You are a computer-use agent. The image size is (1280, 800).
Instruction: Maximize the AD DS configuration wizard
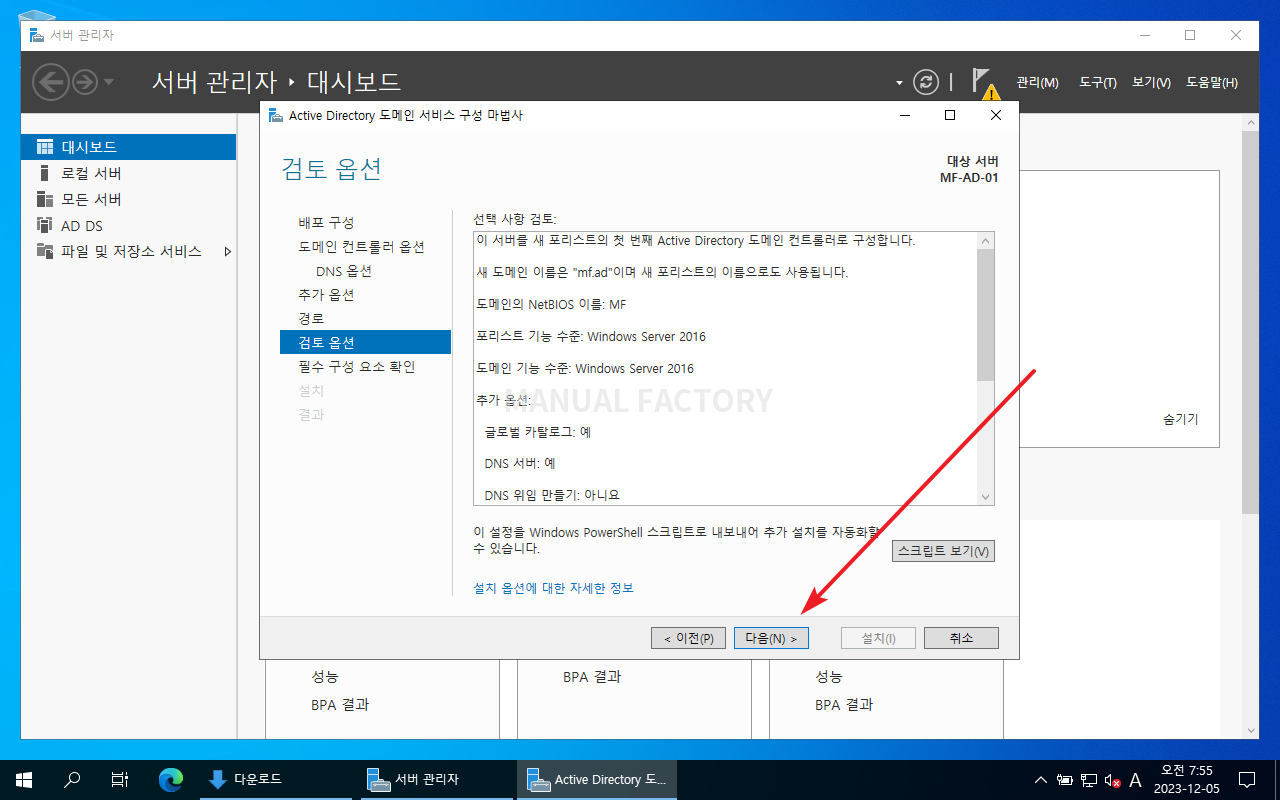pos(950,115)
